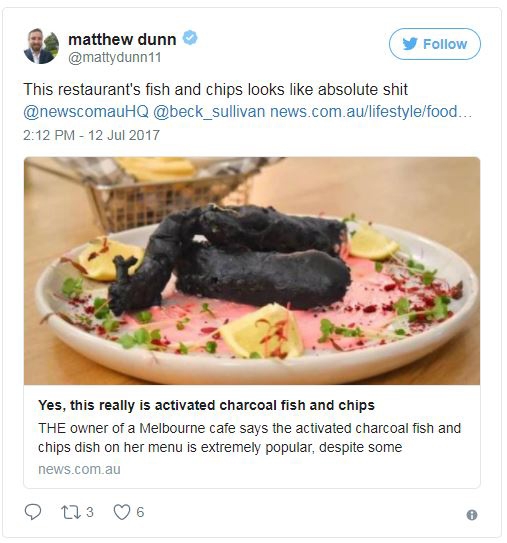Click the like count of 6
The height and width of the screenshot is (543, 507).
point(140,512)
